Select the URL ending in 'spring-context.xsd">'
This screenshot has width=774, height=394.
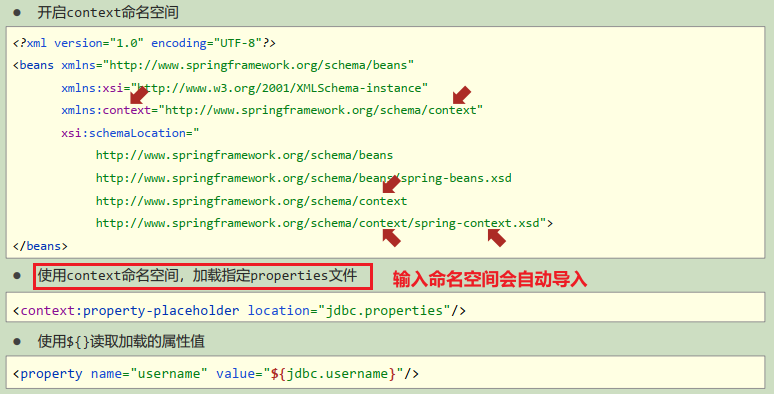point(324,223)
